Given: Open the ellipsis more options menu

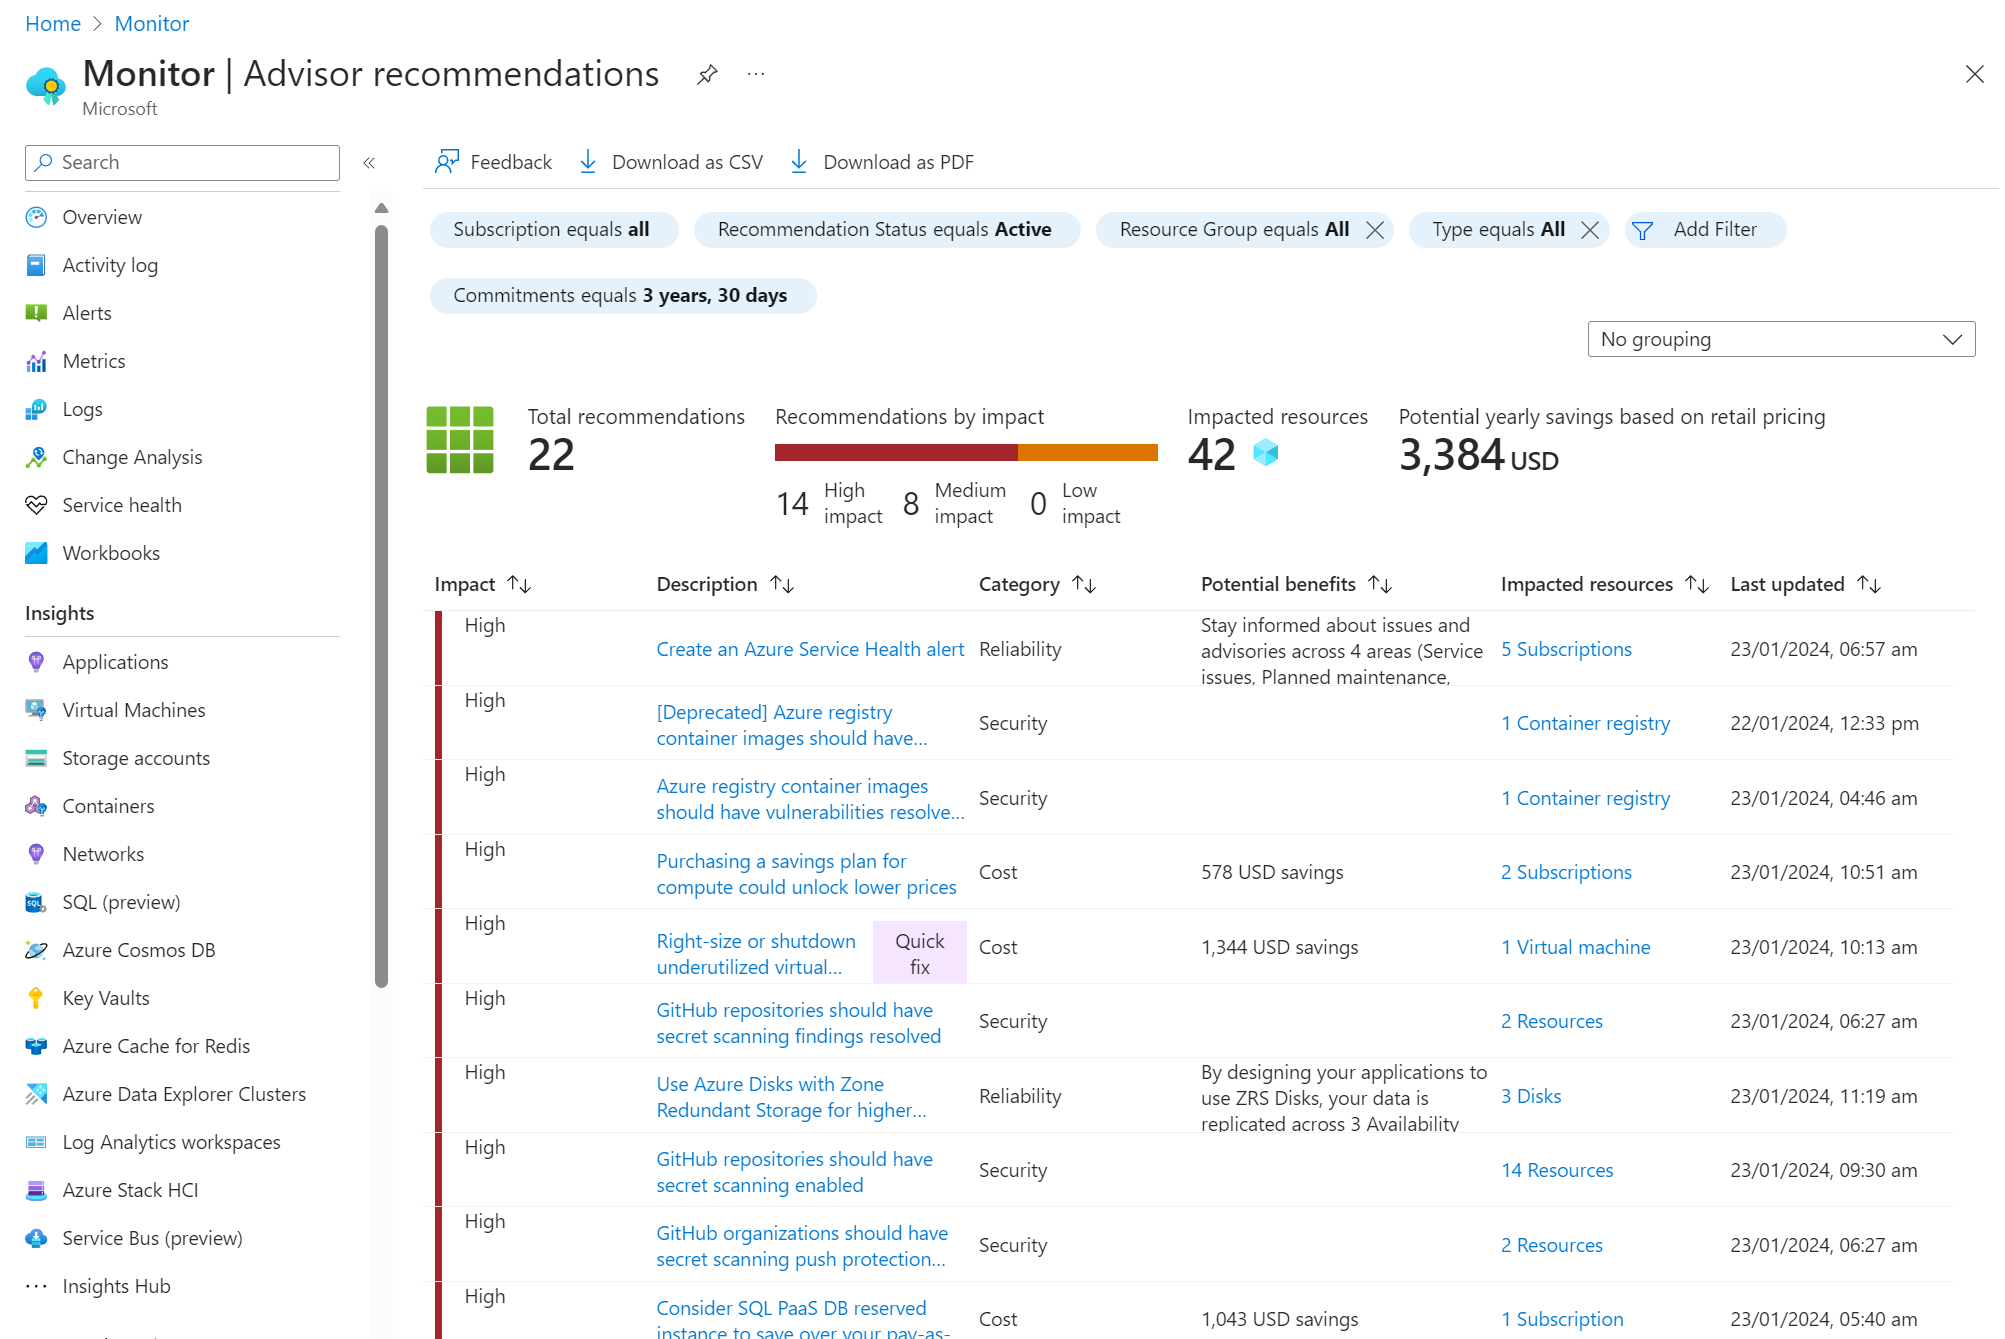Looking at the screenshot, I should (756, 74).
